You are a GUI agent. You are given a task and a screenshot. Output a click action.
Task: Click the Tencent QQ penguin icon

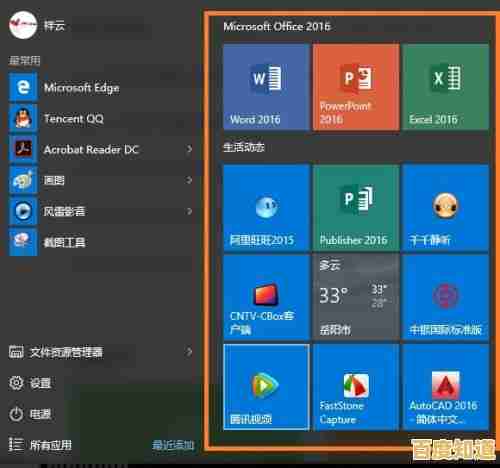click(x=23, y=118)
